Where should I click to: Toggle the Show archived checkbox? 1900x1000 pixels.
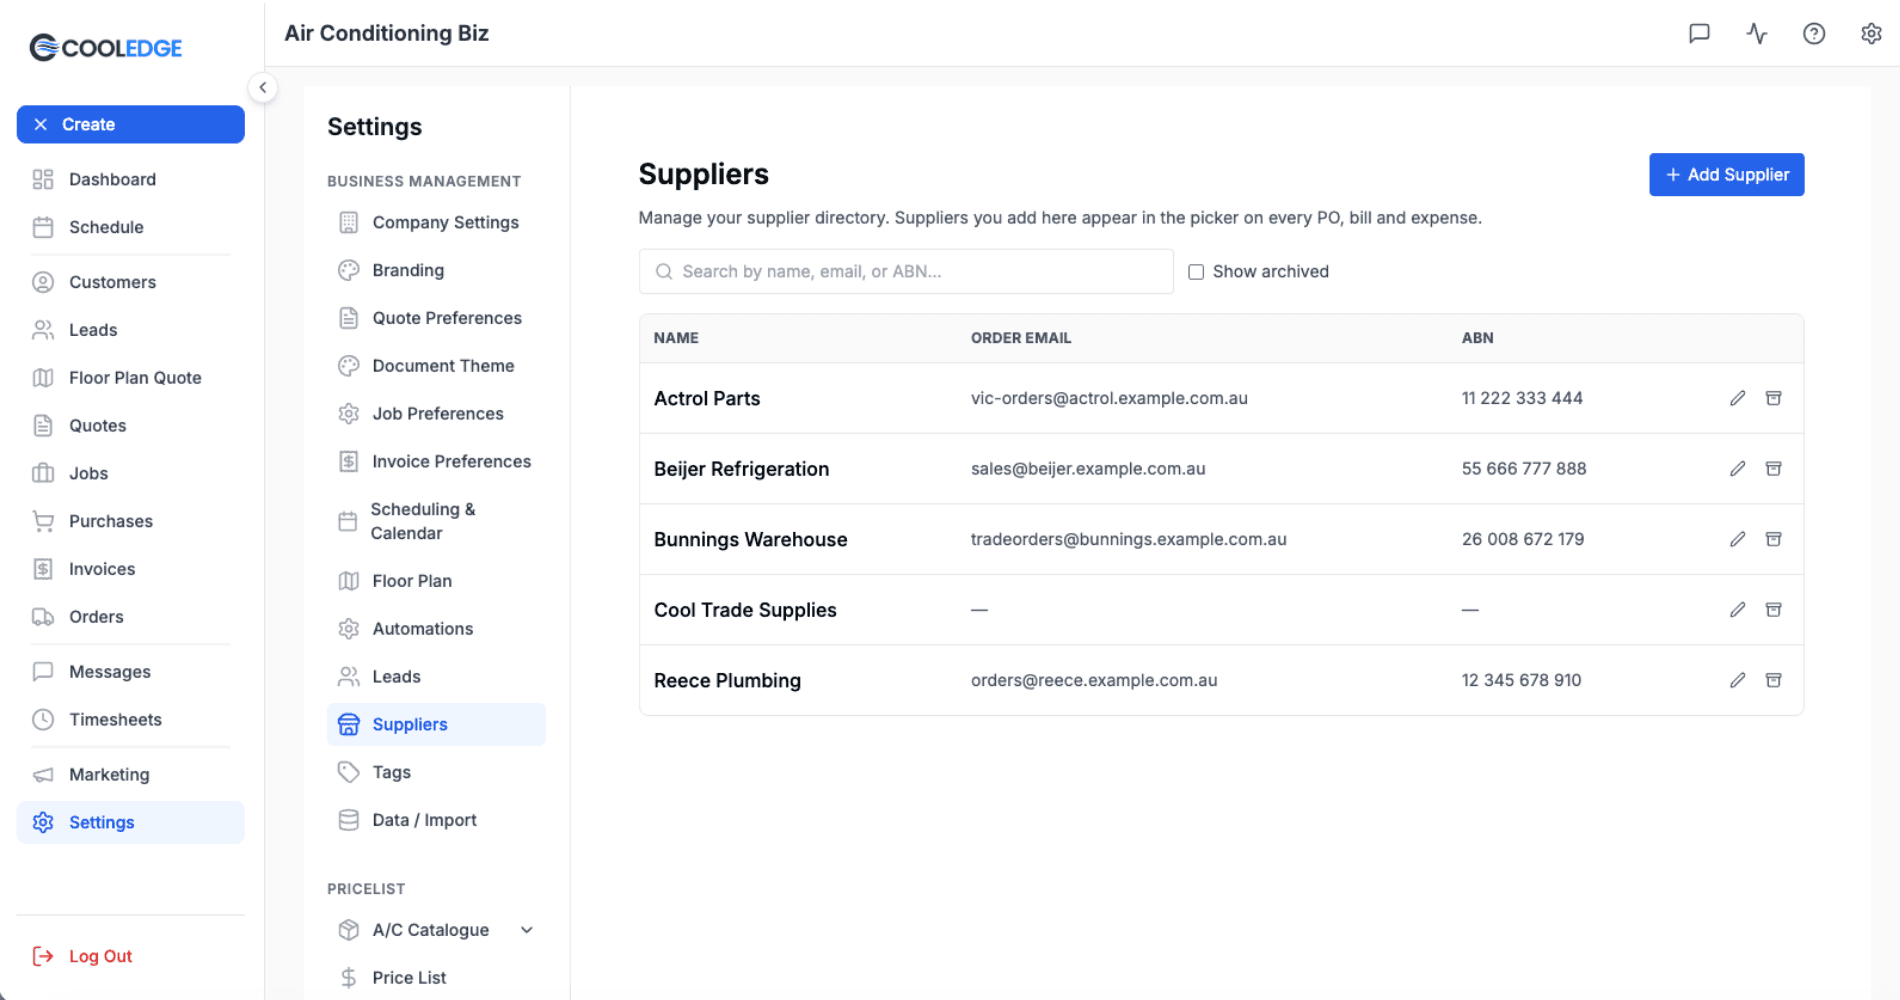[x=1196, y=272]
